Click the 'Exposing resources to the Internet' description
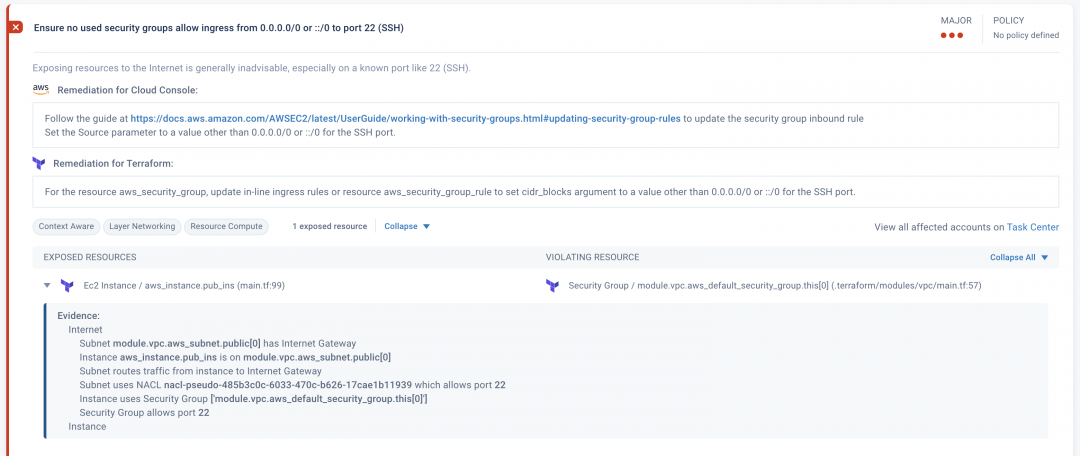1080x456 pixels. 251,68
